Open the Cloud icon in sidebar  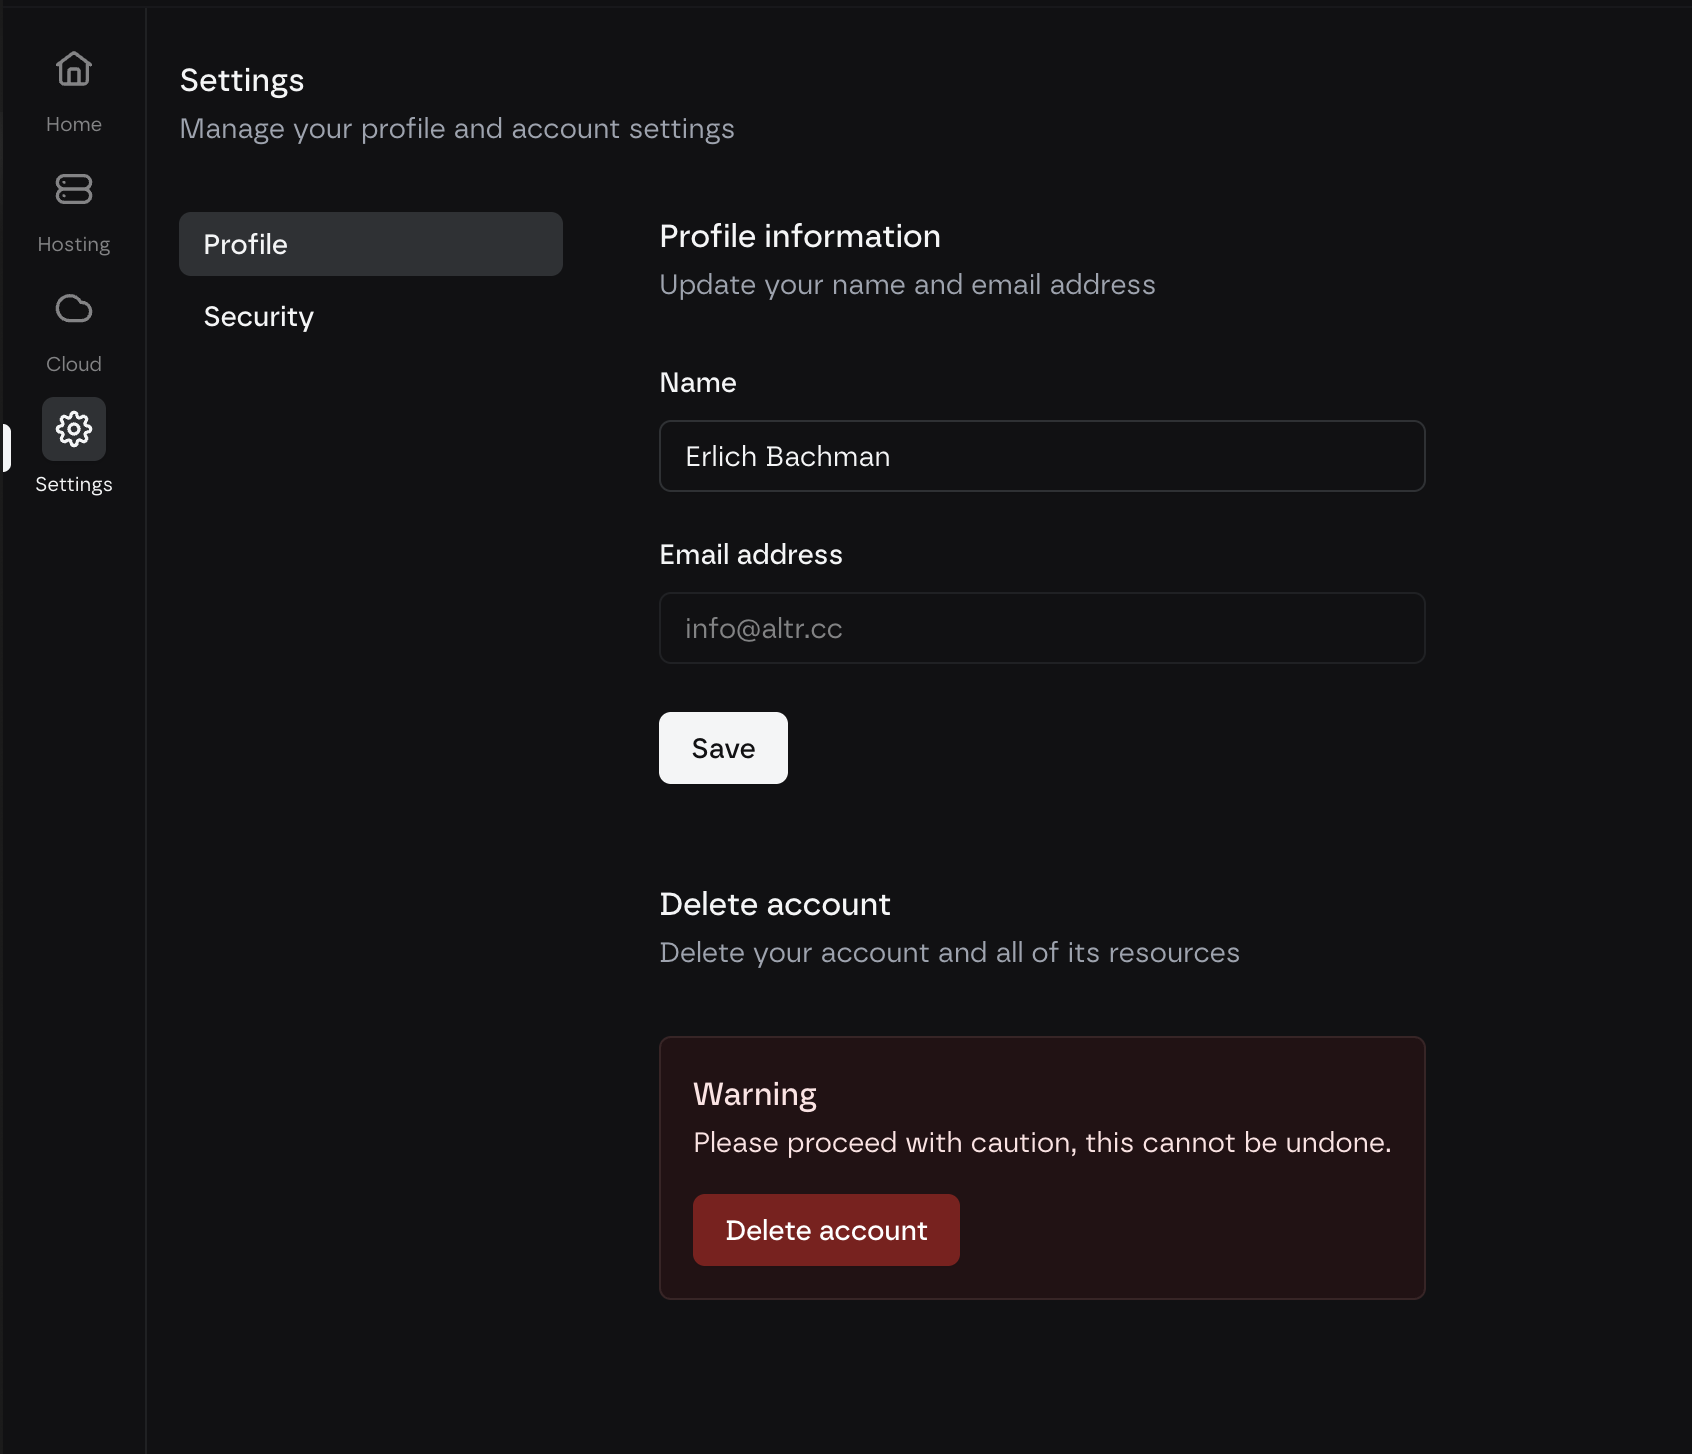[x=74, y=309]
